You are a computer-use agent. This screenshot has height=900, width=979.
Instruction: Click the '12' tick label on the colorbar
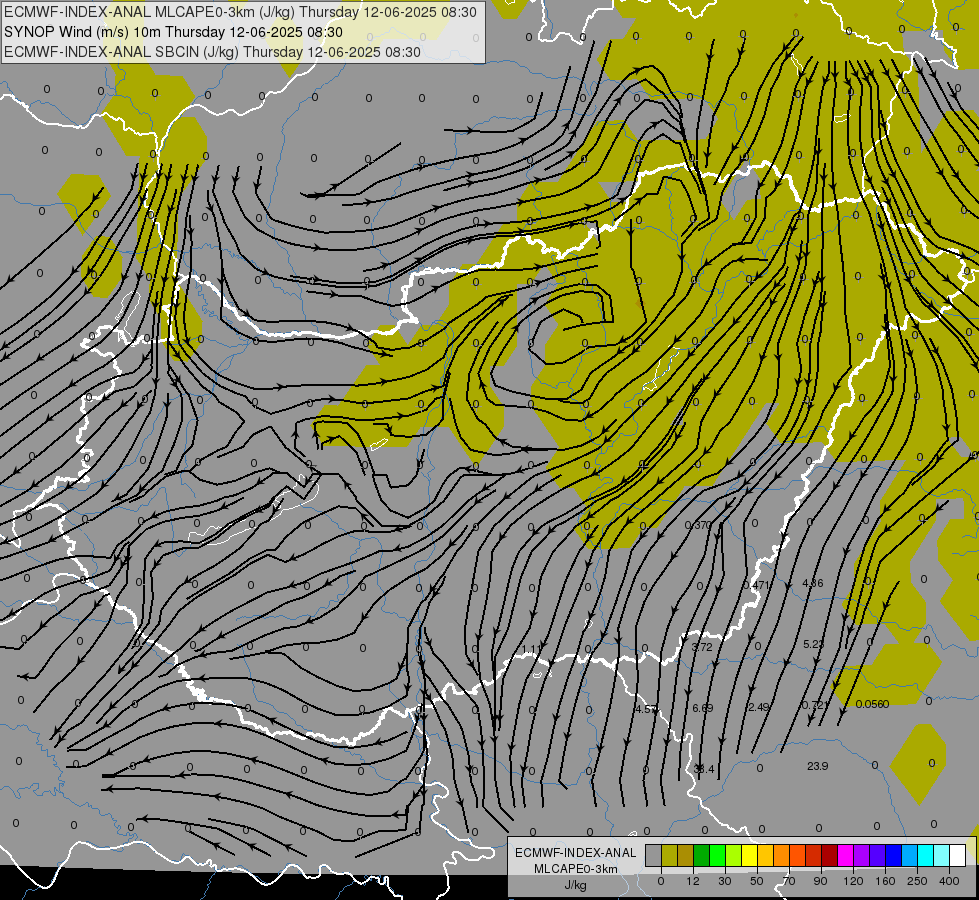(x=693, y=881)
